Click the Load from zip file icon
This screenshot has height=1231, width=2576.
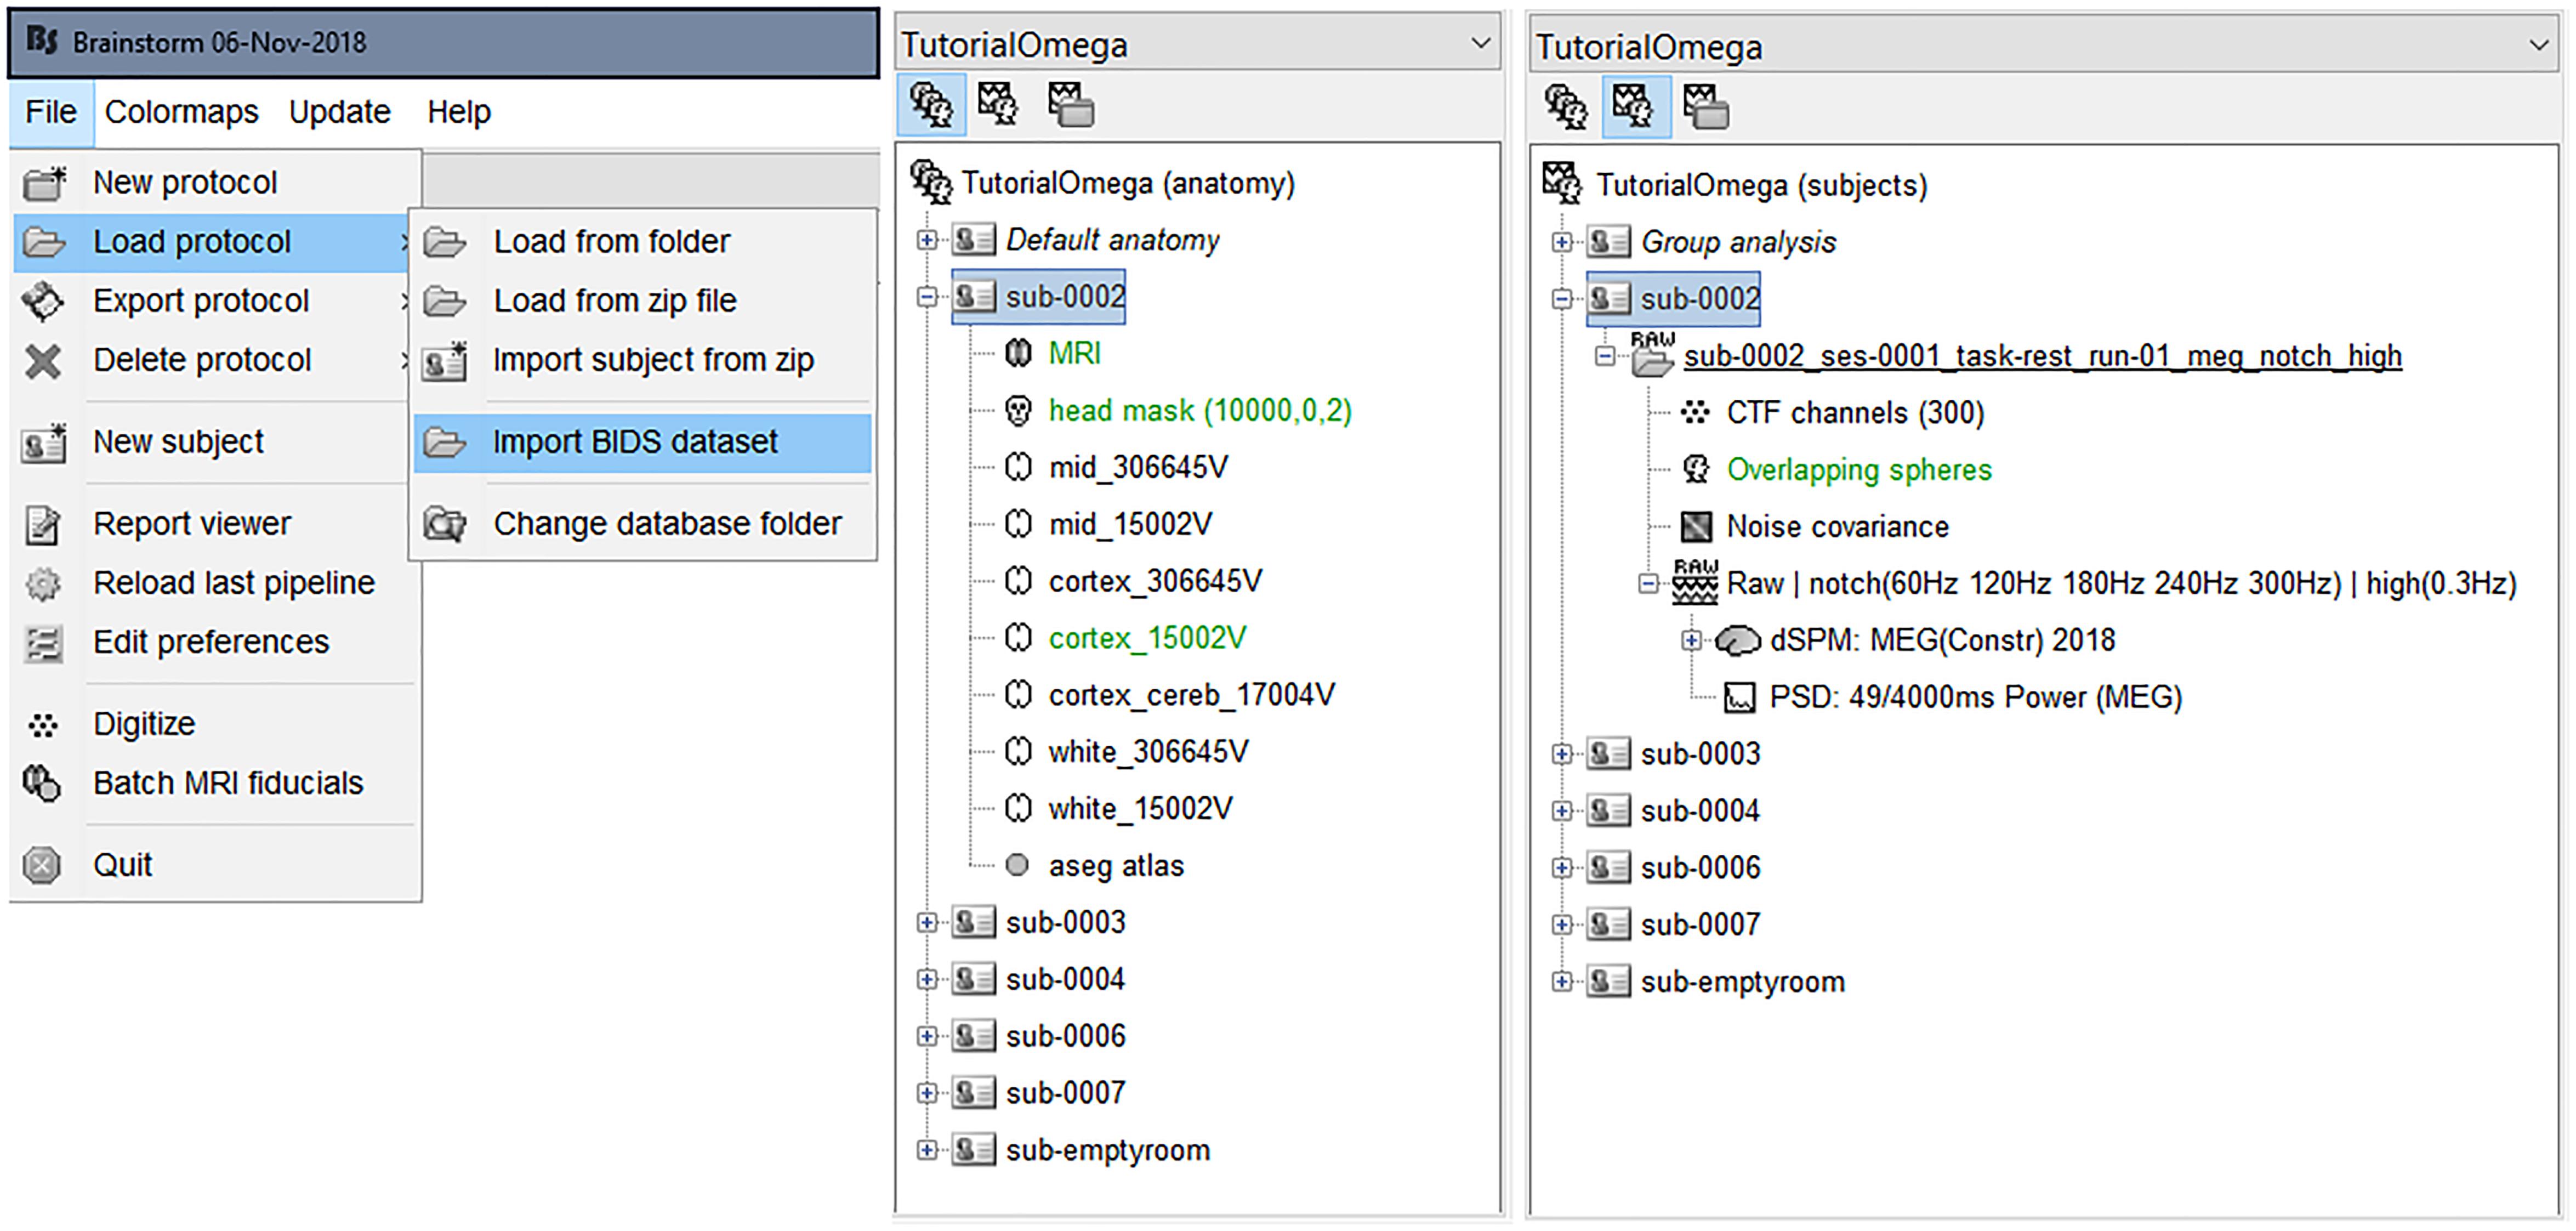tap(445, 302)
